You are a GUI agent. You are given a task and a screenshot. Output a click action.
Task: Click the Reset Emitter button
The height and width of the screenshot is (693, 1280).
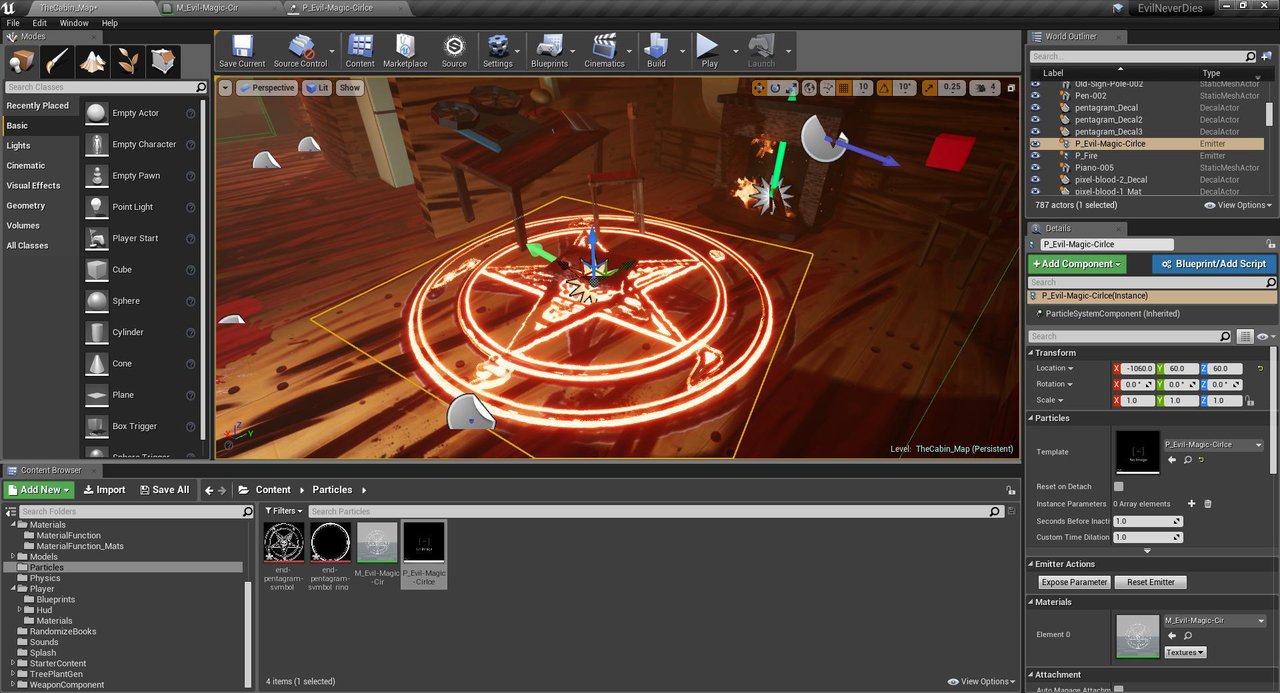[x=1151, y=582]
